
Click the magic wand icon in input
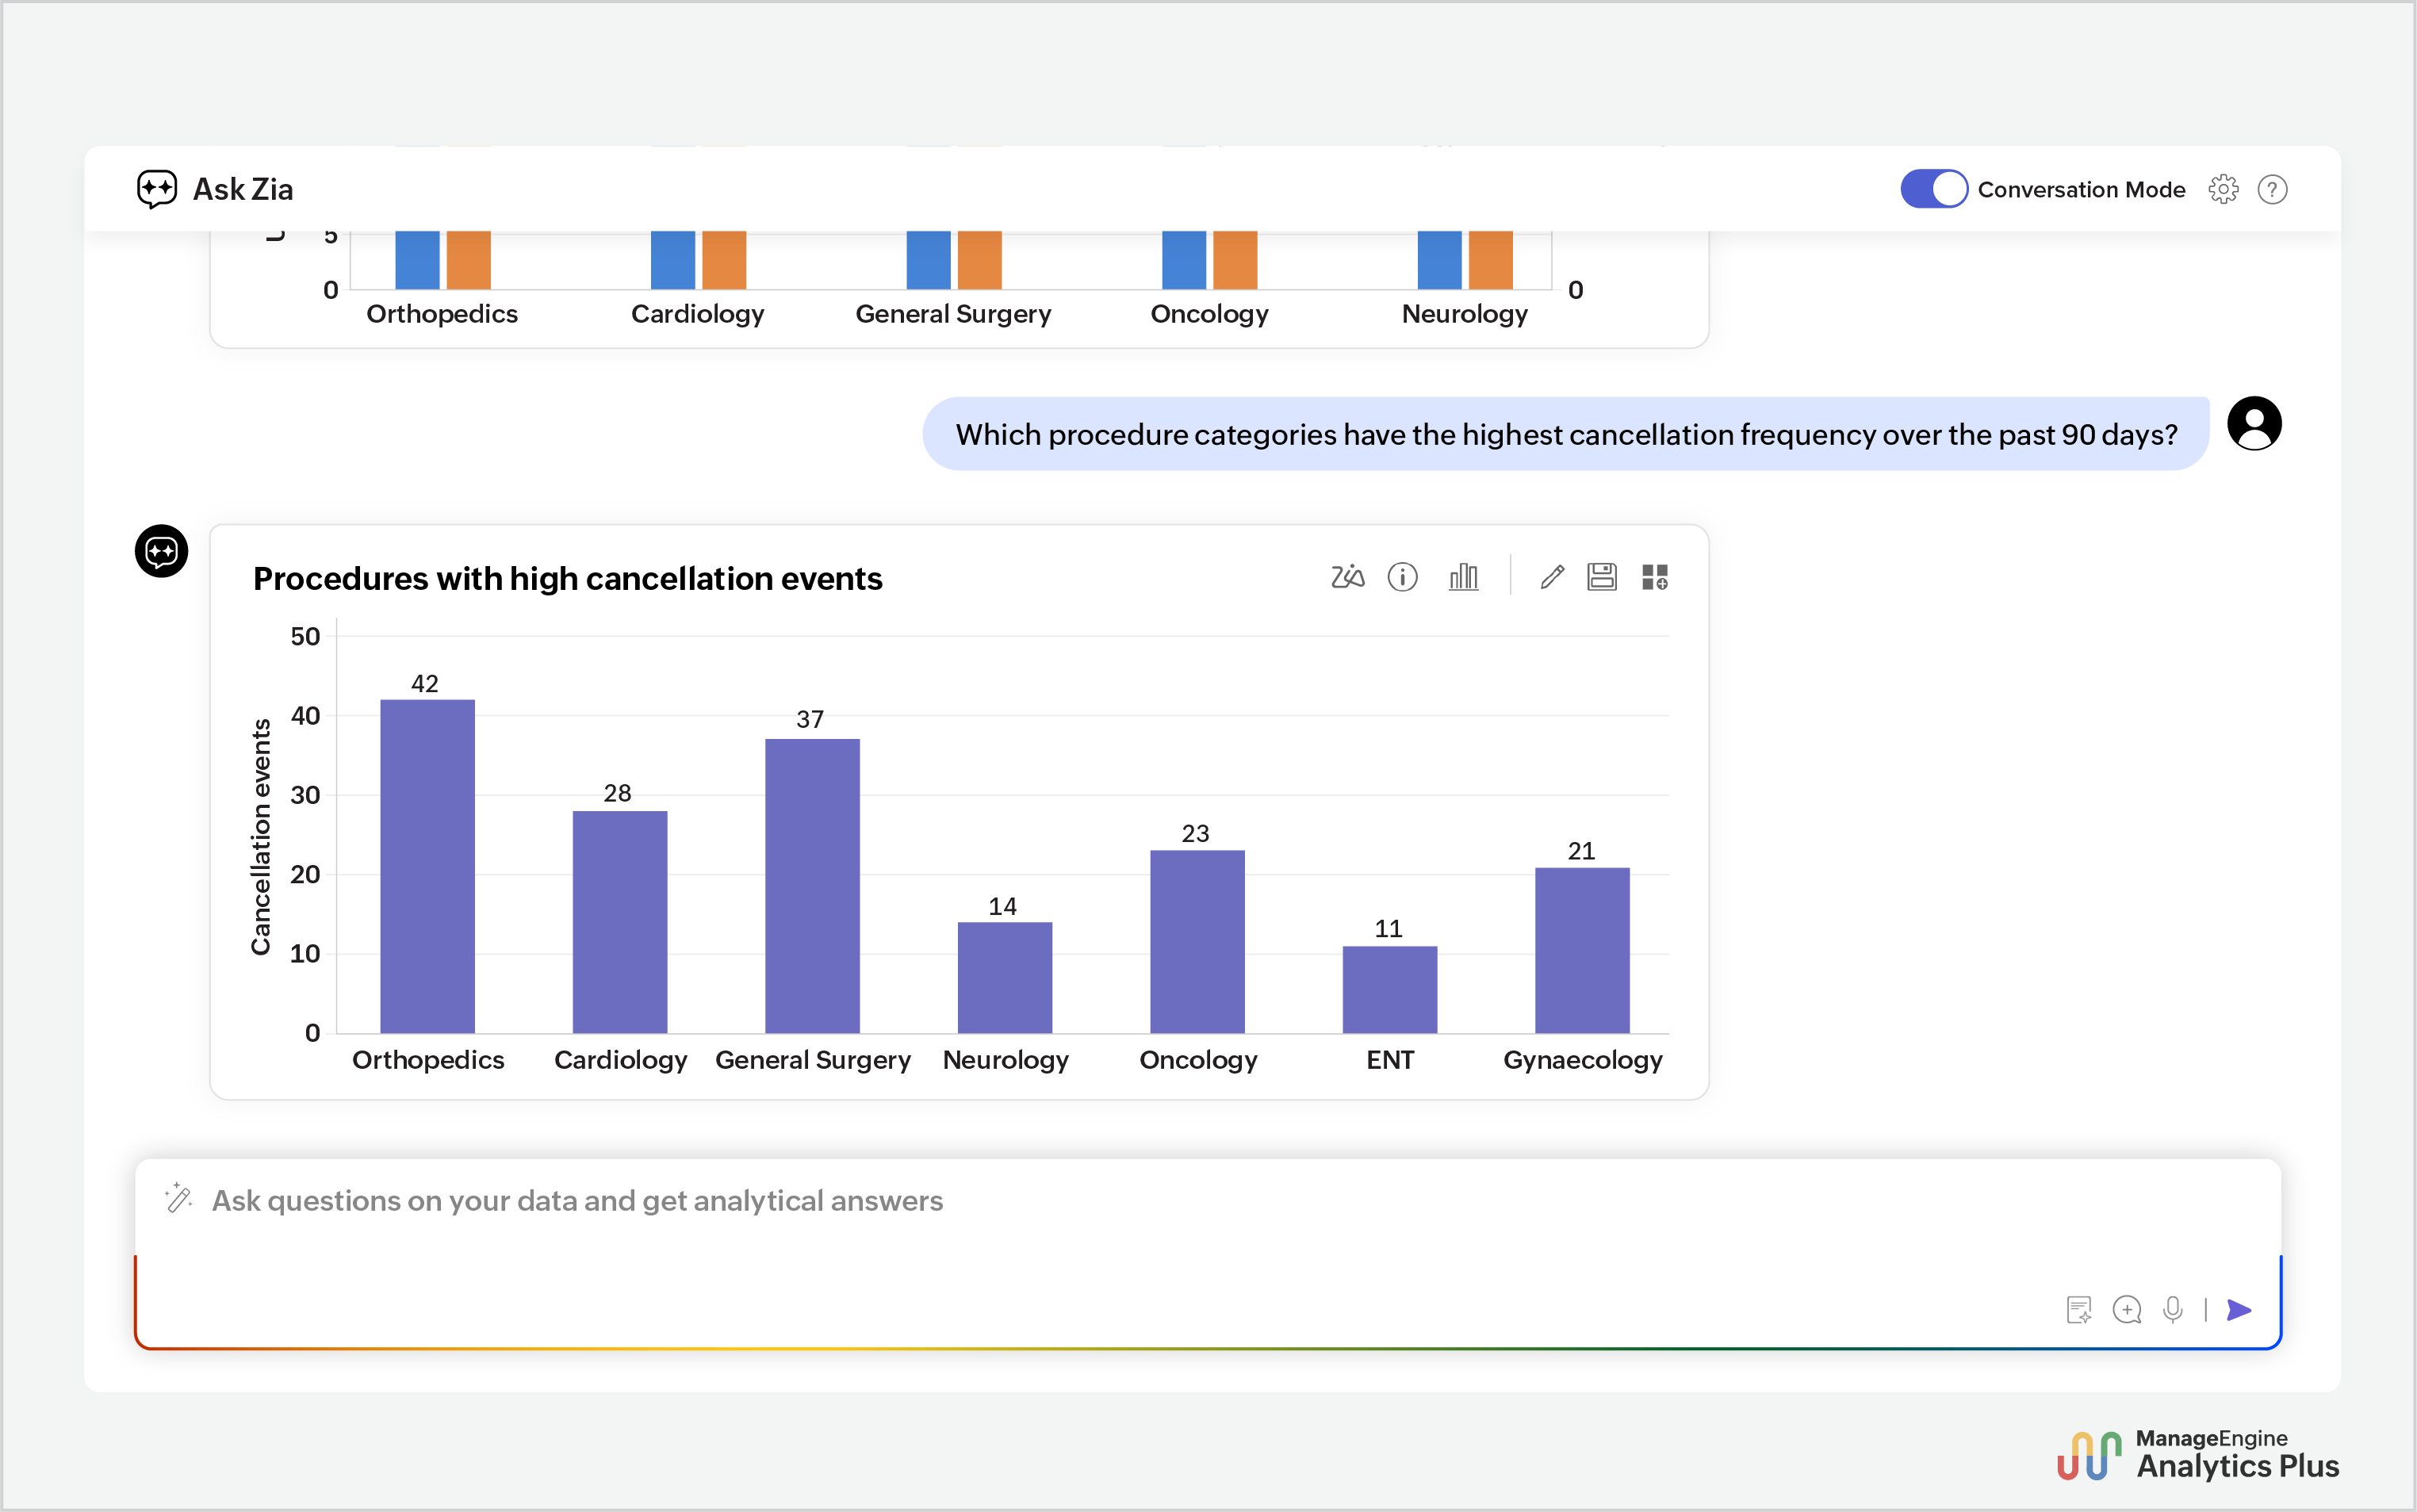point(178,1198)
